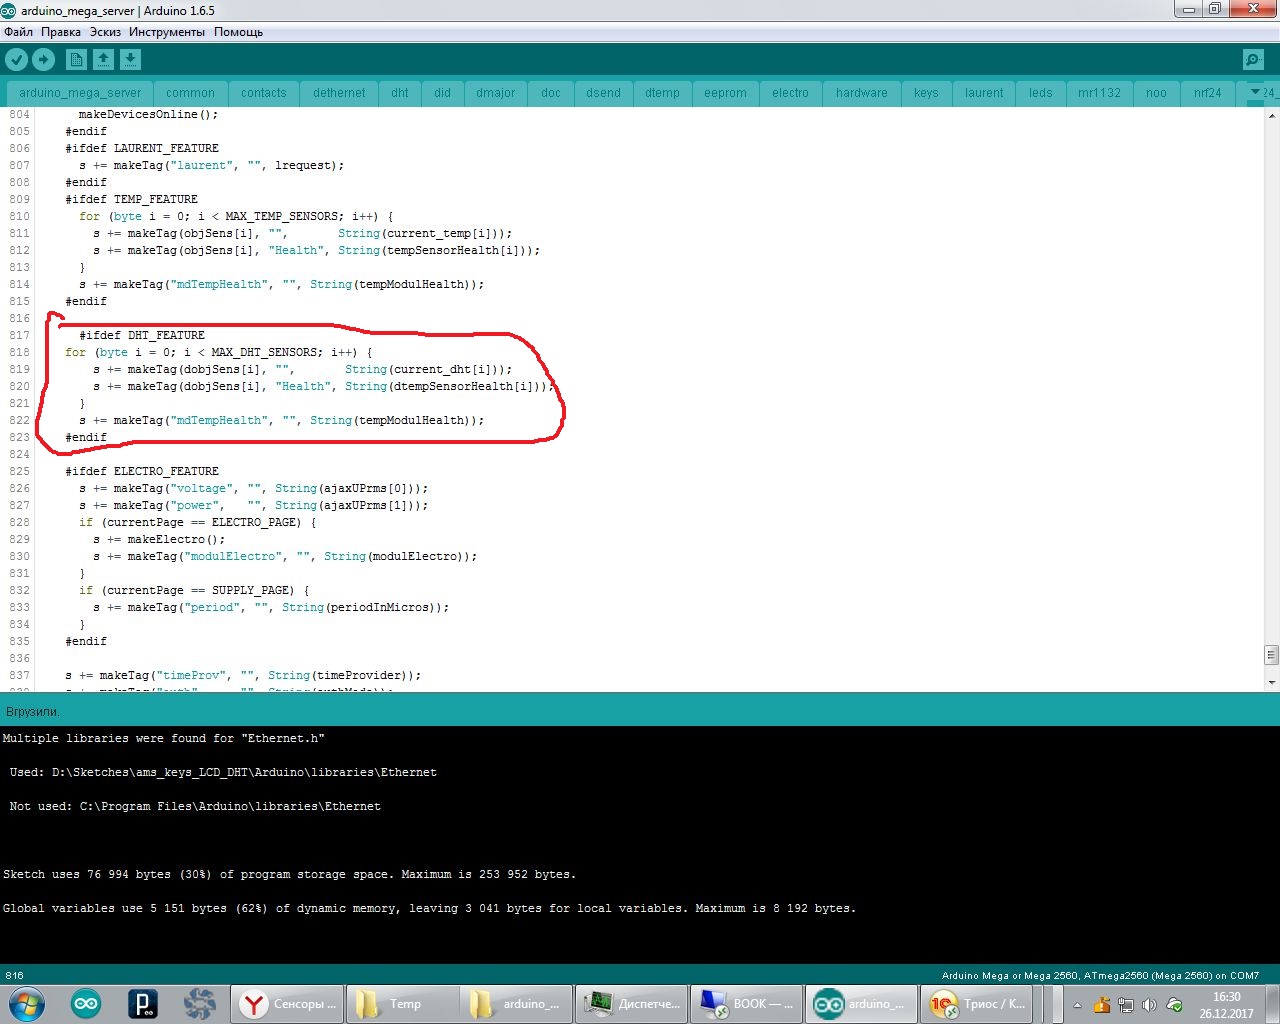This screenshot has width=1280, height=1024.
Task: Click the Open sketch up-arrow icon
Action: point(103,60)
